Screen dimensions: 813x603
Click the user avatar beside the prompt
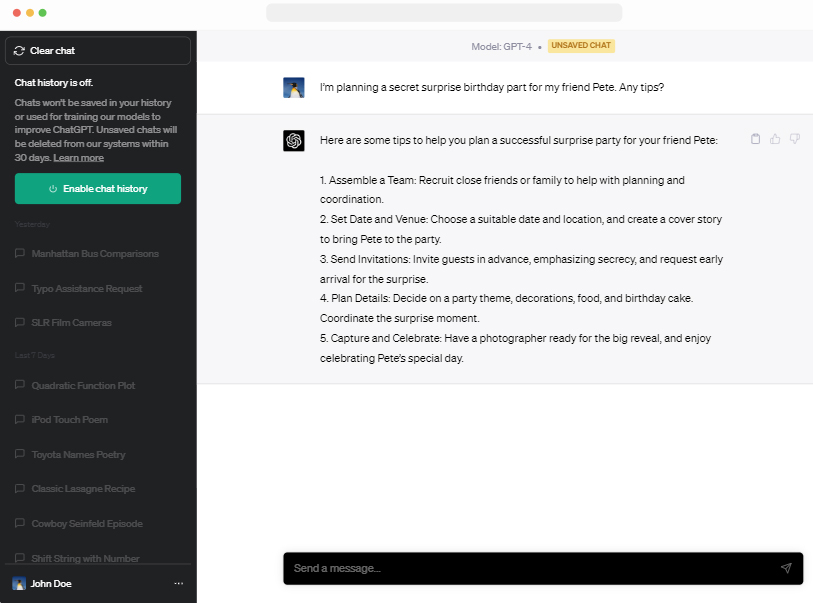point(293,88)
